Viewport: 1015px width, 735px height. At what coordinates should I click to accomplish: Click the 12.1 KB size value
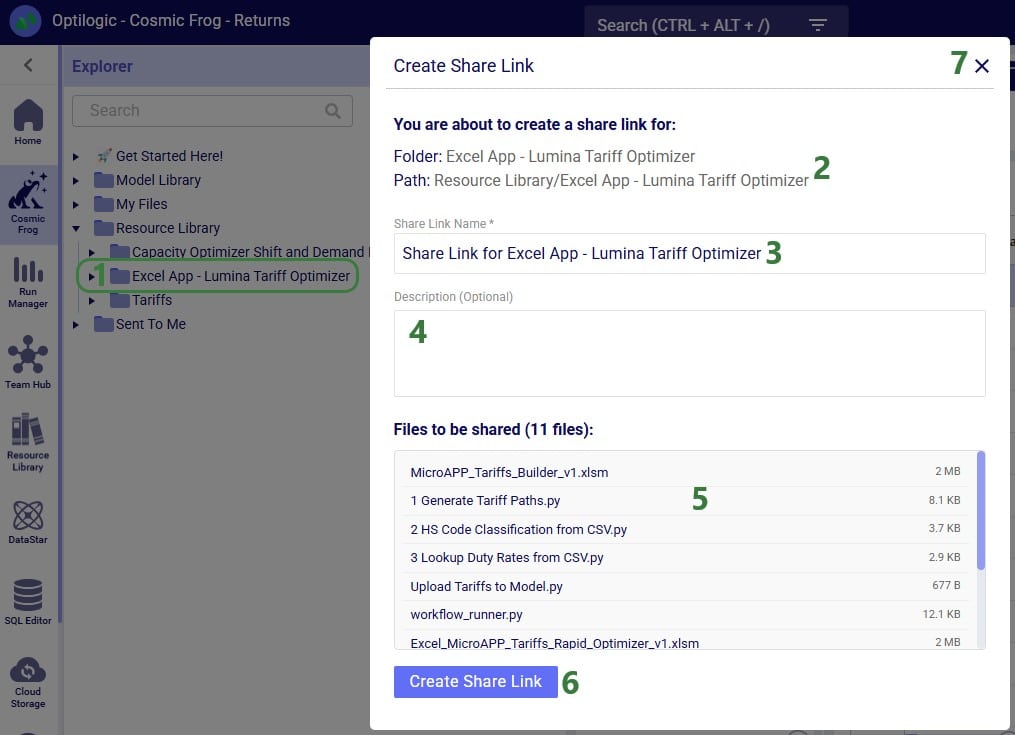(x=941, y=614)
